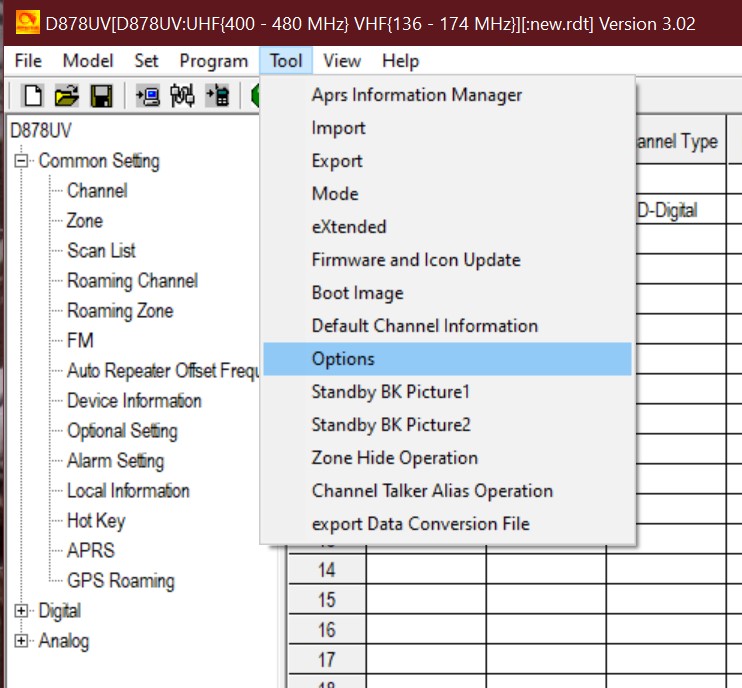742x688 pixels.
Task: Open the Zone tree item
Action: [x=84, y=221]
